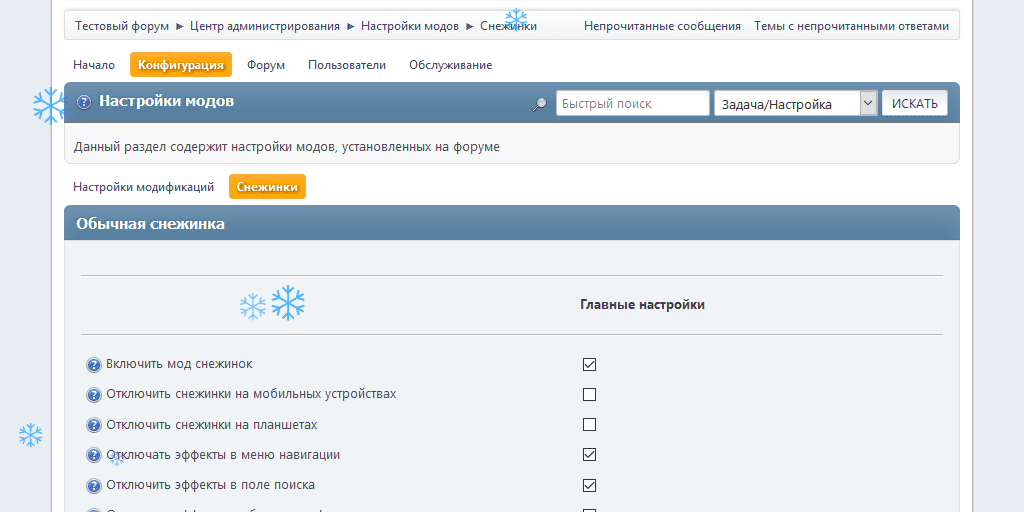Click the magnifier icon near quick search
The height and width of the screenshot is (512, 1024).
point(540,104)
